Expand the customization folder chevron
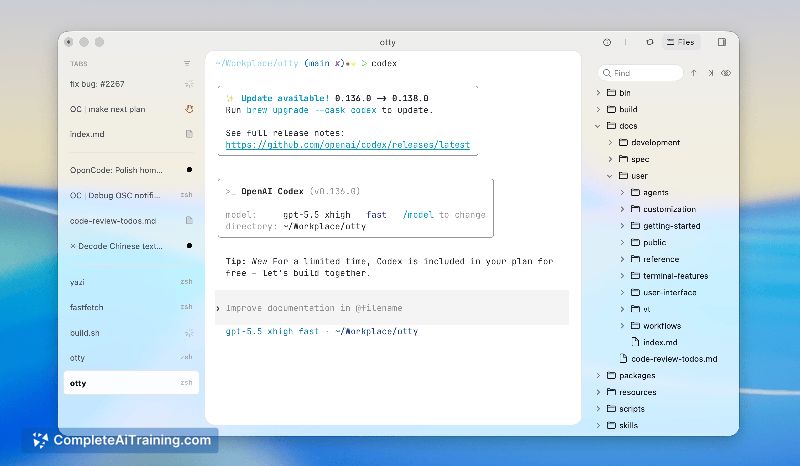This screenshot has height=466, width=800. coord(622,209)
